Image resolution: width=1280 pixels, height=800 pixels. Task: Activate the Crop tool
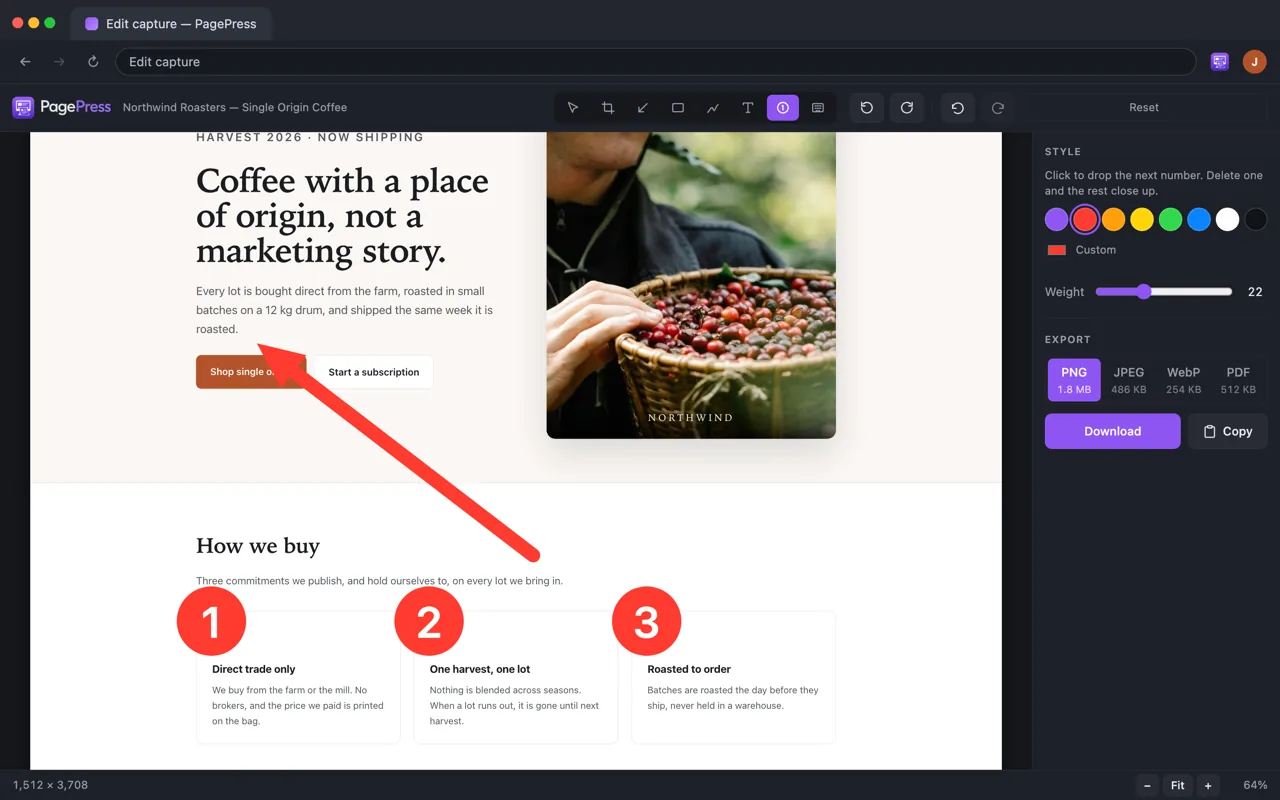[608, 108]
